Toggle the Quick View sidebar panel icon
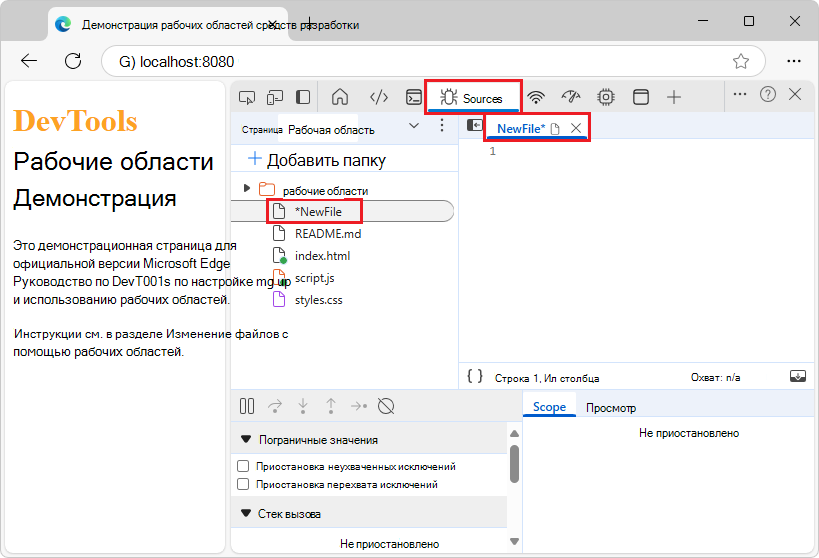This screenshot has width=819, height=558. [303, 97]
